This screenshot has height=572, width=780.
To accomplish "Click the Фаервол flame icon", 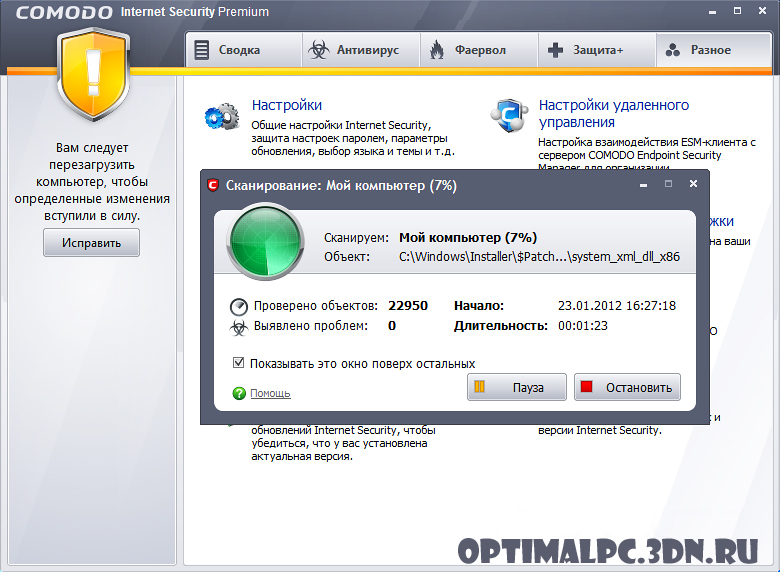I will tap(437, 50).
